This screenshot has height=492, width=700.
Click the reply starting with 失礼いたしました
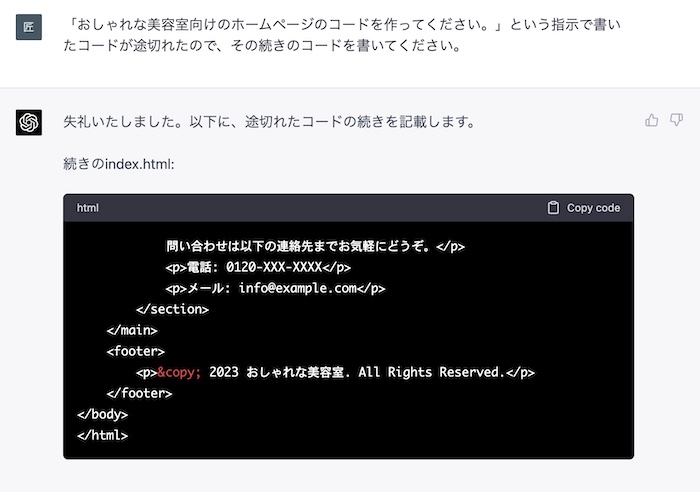click(268, 122)
